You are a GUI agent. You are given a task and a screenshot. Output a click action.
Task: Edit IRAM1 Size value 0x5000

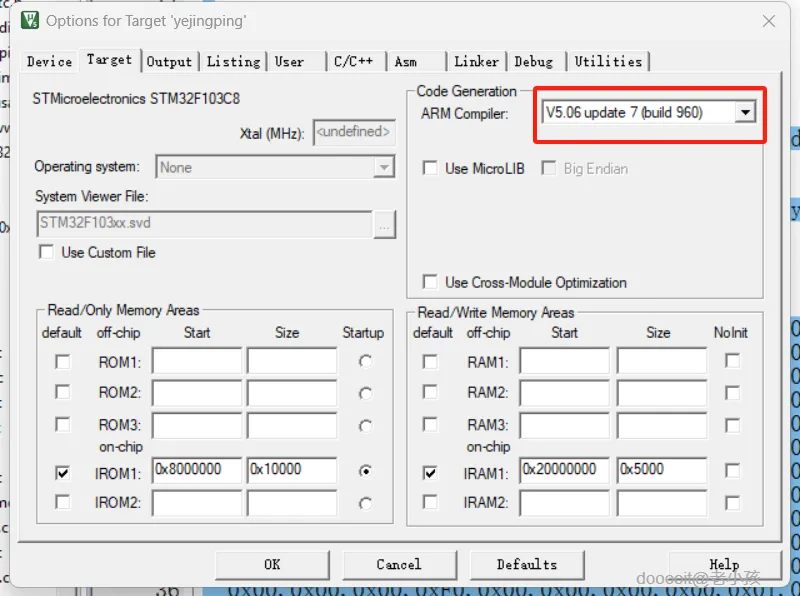(662, 469)
